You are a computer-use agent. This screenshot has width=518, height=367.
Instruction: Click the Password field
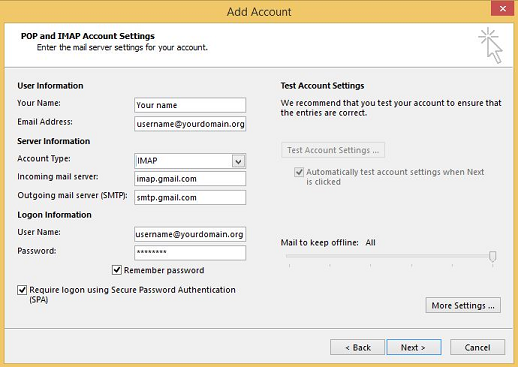pos(190,253)
